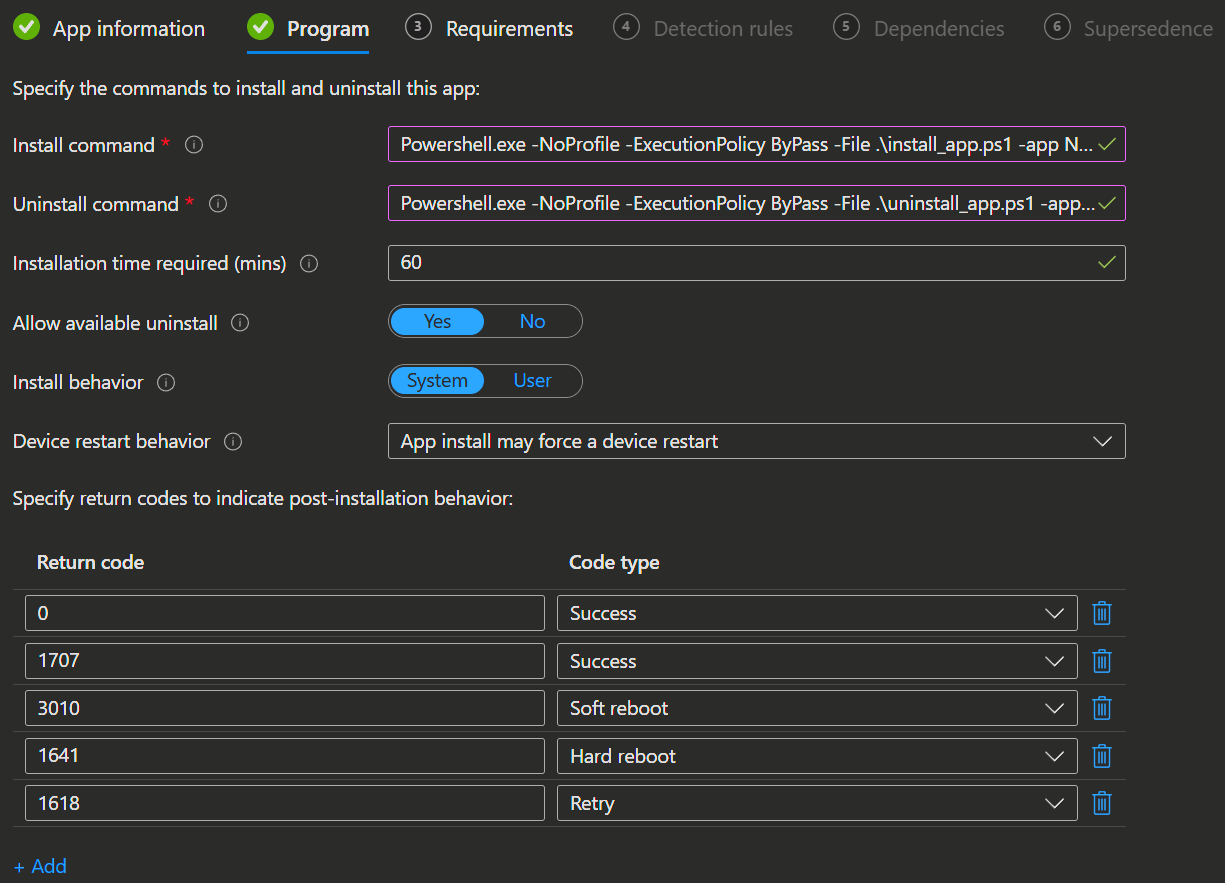Click info icon beside Uninstall command
The image size is (1225, 883).
[218, 204]
